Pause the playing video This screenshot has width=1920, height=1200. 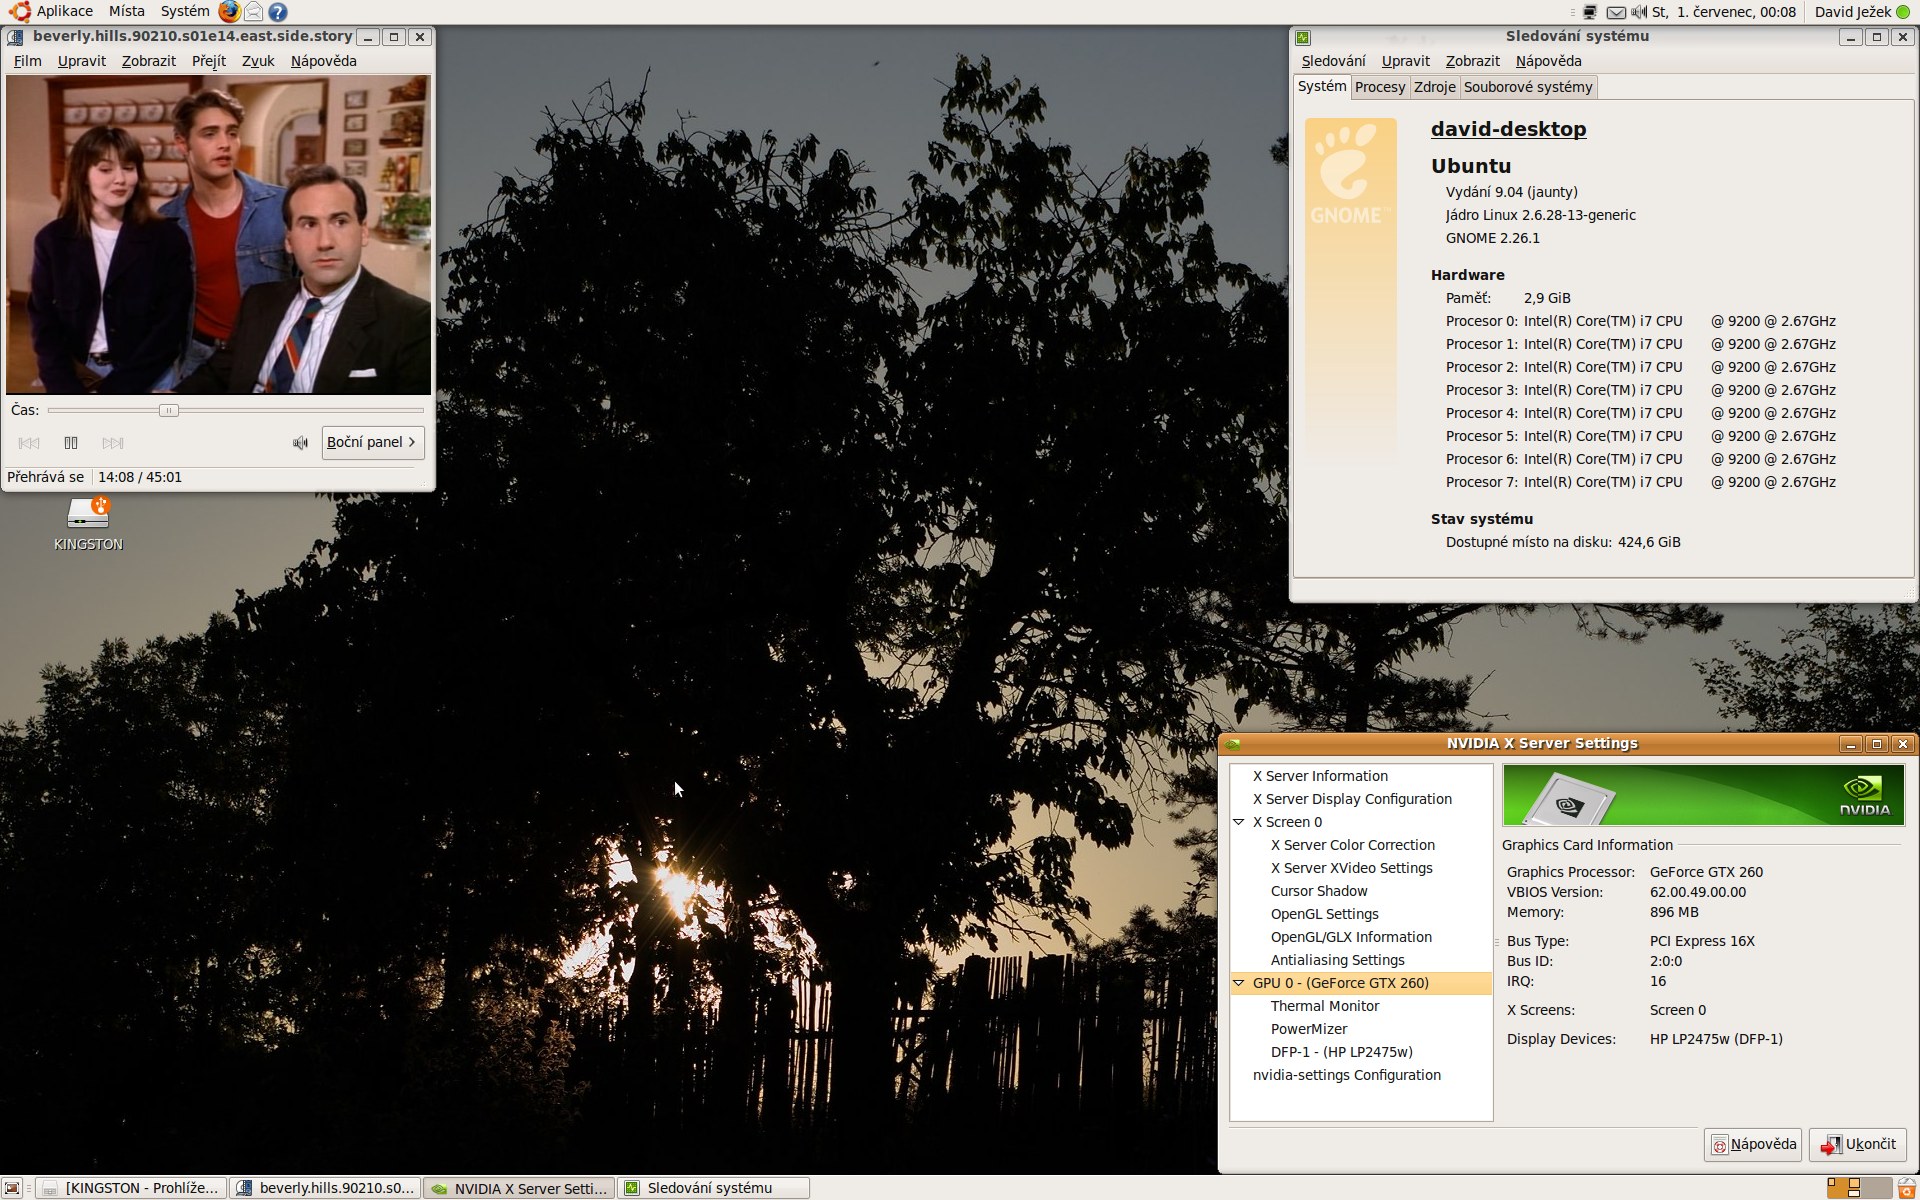click(71, 443)
